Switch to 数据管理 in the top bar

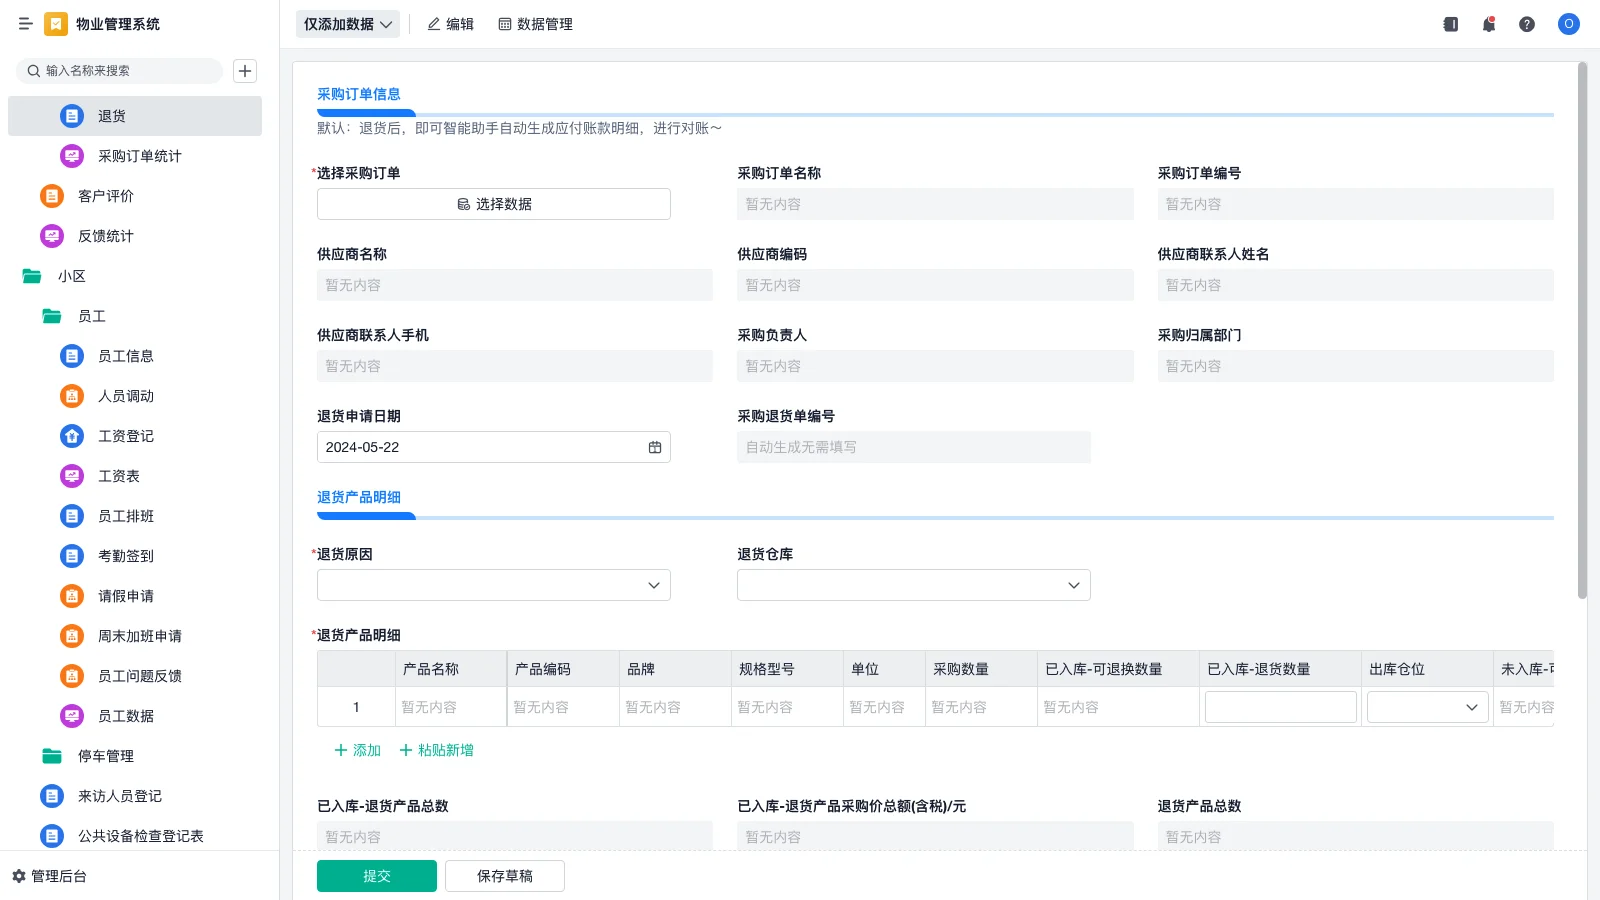[535, 24]
